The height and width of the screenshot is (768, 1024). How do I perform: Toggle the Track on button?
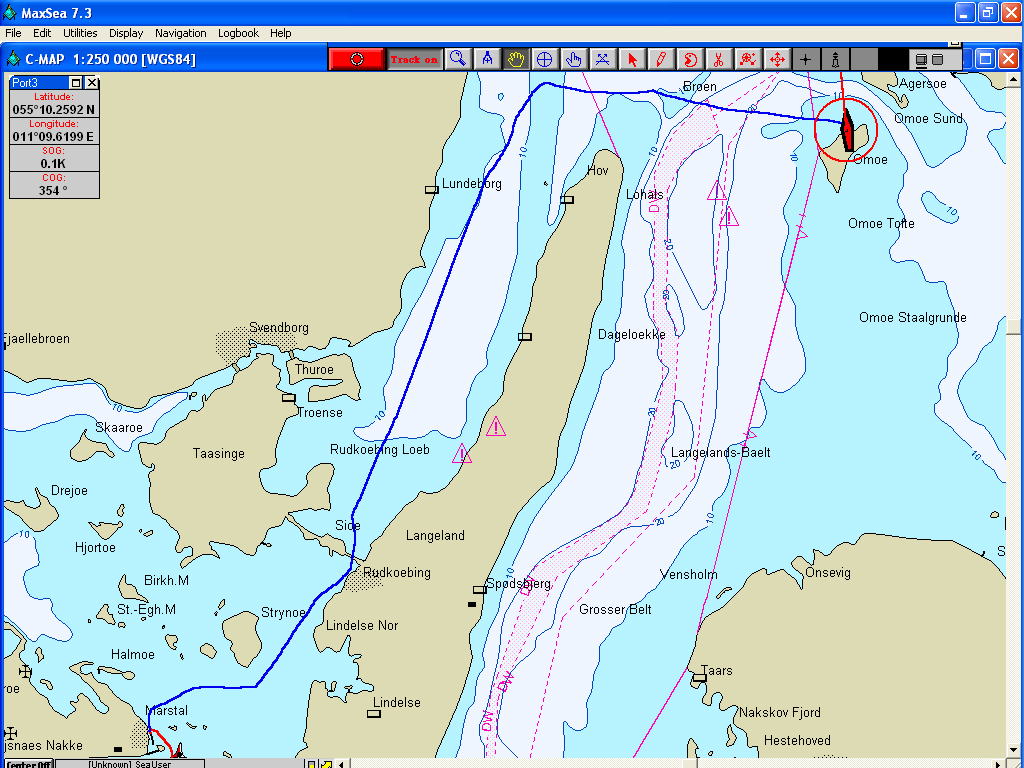click(x=414, y=59)
